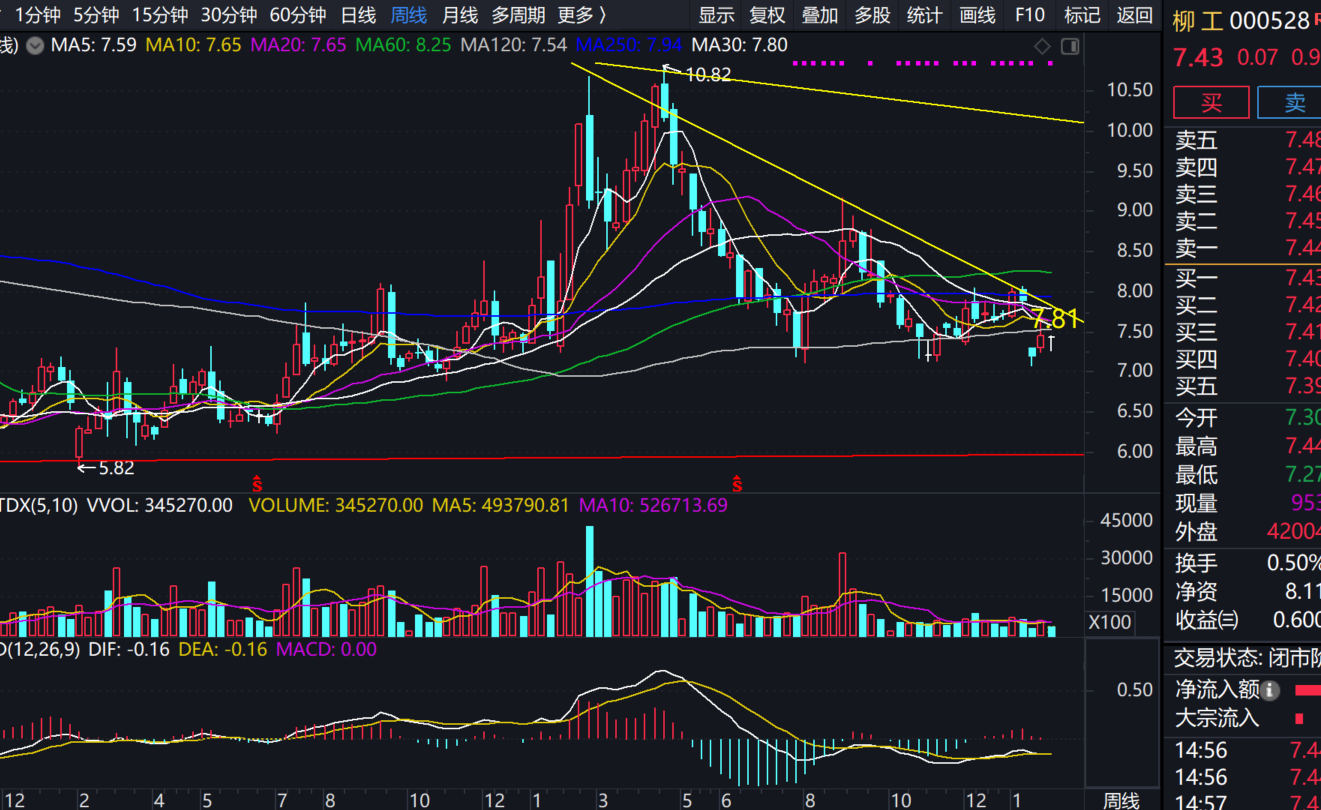Click the X100 volume scale box
The image size is (1321, 810).
click(1109, 622)
